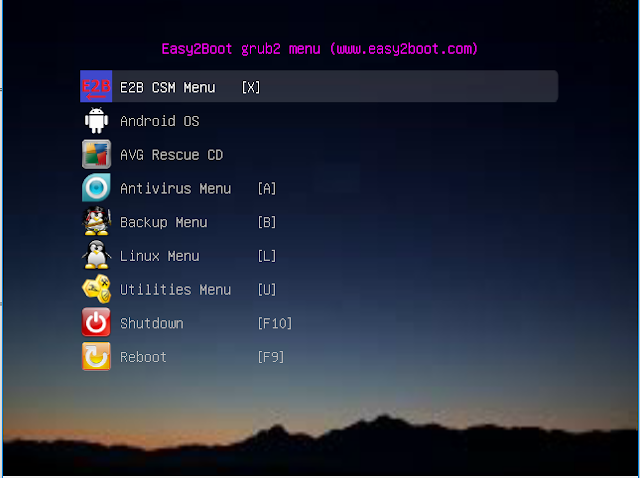This screenshot has width=640, height=478.
Task: Click the [X] hotkey label
Action: pyautogui.click(x=251, y=87)
